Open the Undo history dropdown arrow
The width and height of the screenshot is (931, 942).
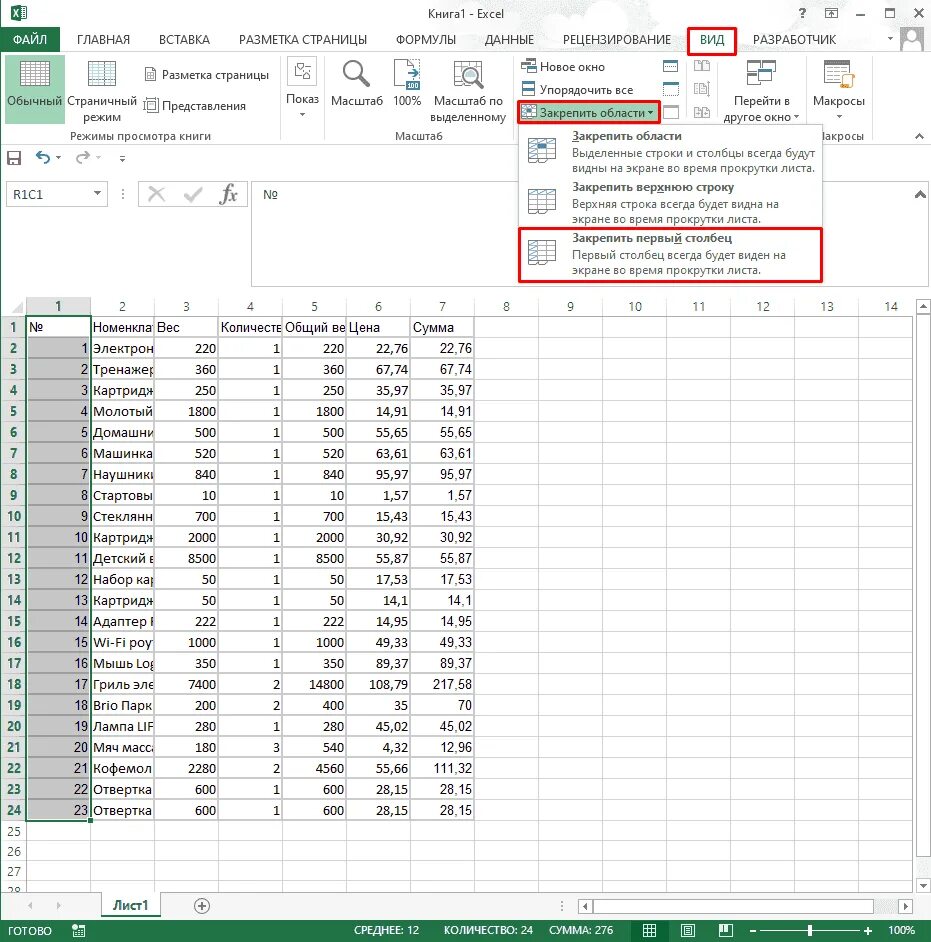tap(58, 157)
